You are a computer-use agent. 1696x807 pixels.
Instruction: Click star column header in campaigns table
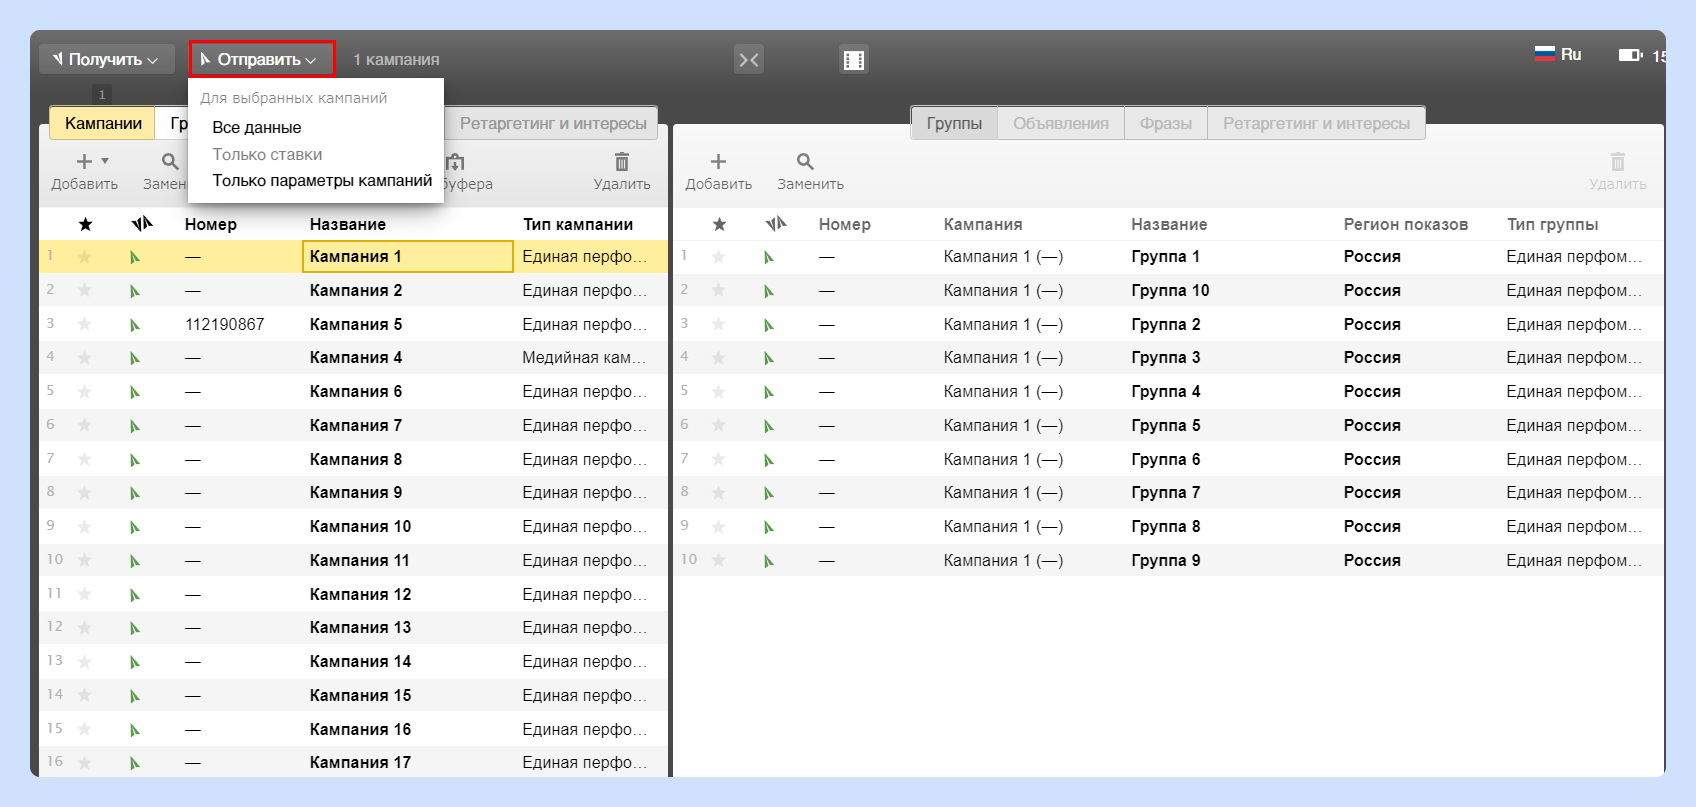(85, 224)
